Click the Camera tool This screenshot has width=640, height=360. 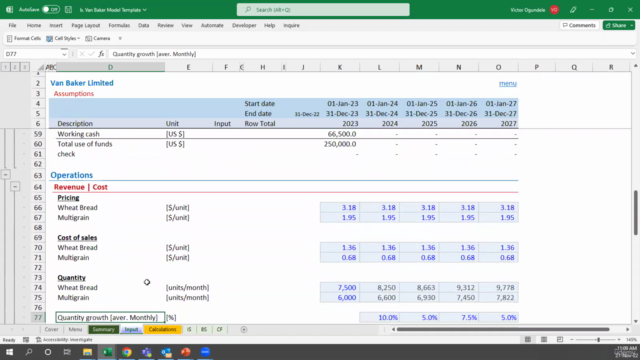click(x=98, y=38)
